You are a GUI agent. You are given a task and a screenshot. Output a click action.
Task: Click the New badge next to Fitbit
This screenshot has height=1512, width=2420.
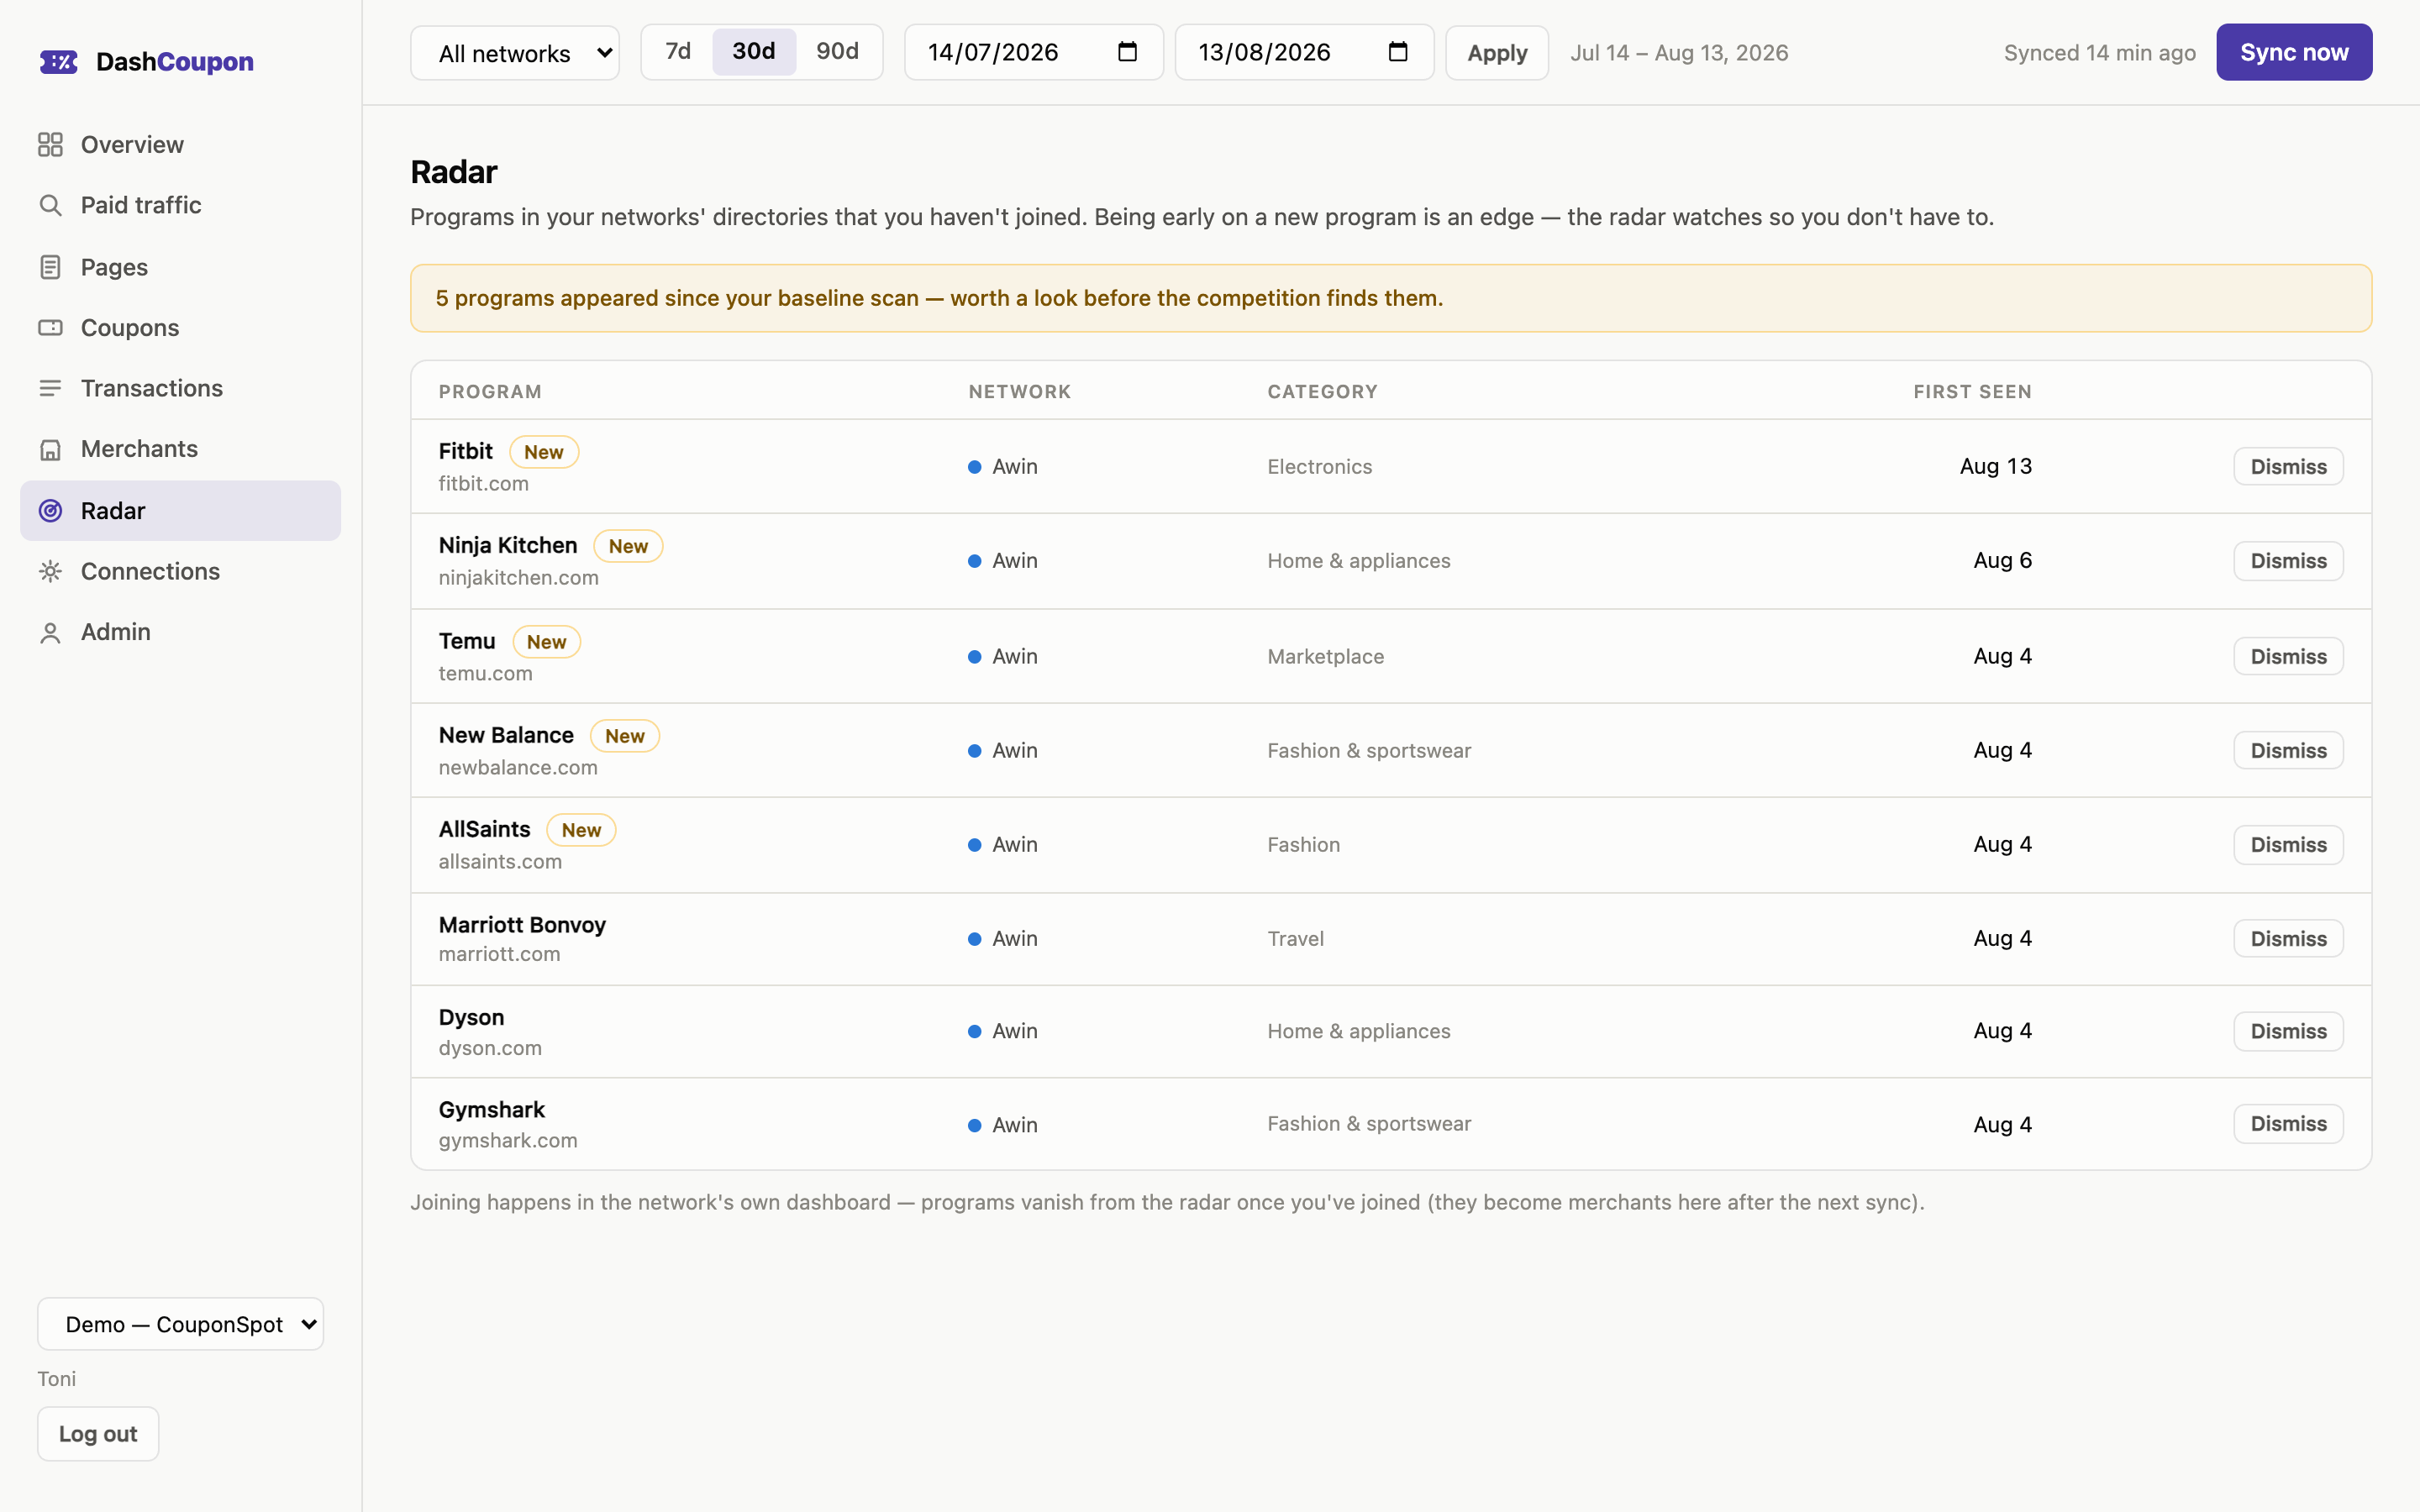tap(544, 452)
